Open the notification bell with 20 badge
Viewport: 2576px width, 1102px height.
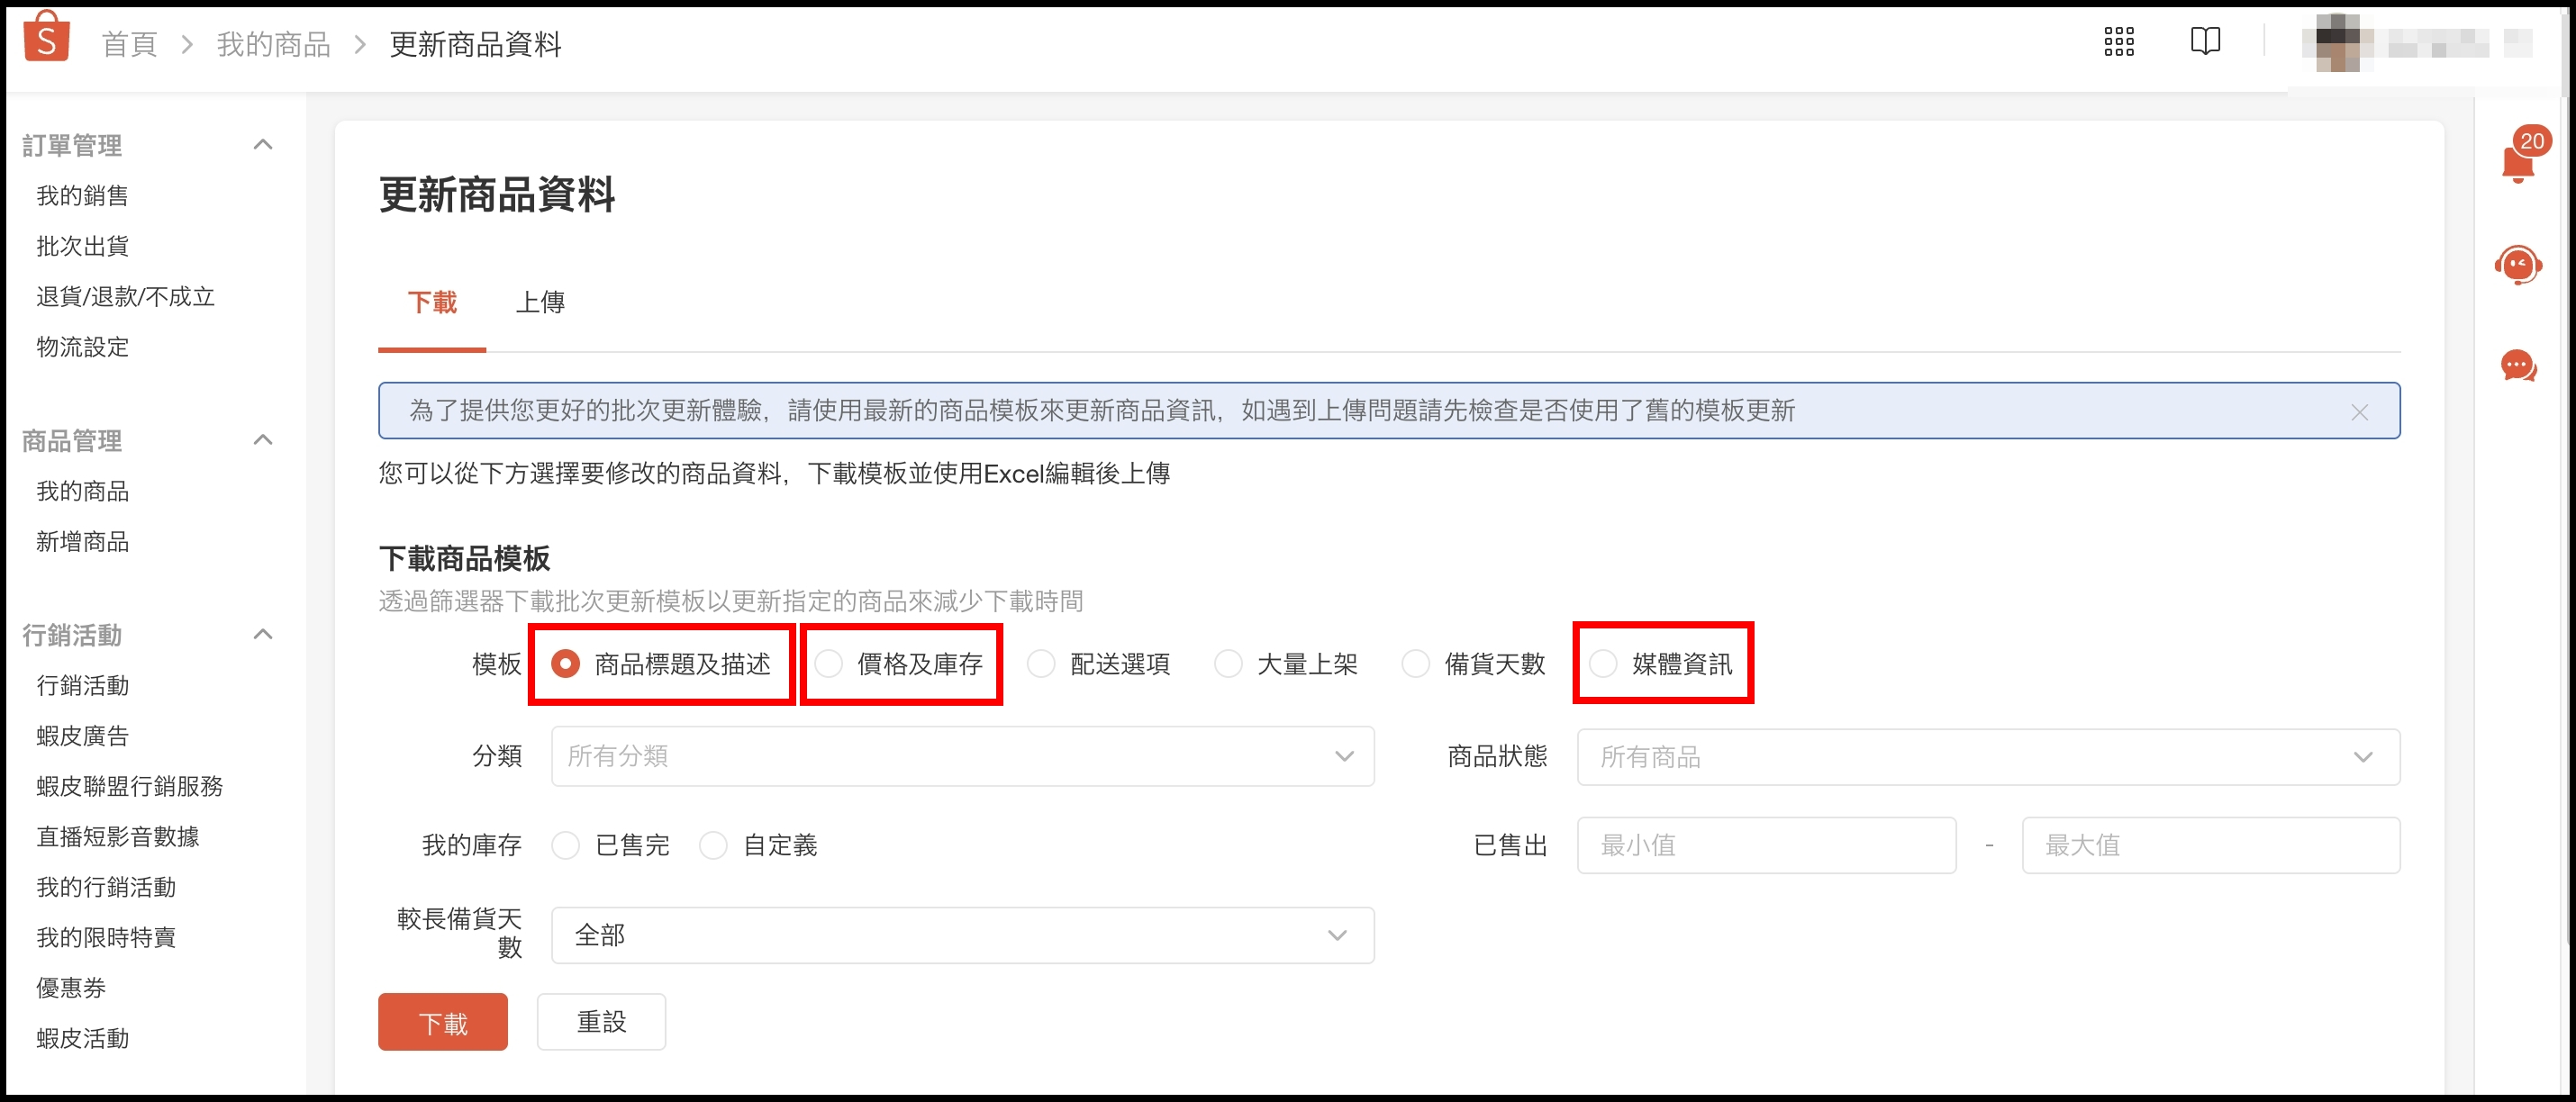coord(2518,163)
